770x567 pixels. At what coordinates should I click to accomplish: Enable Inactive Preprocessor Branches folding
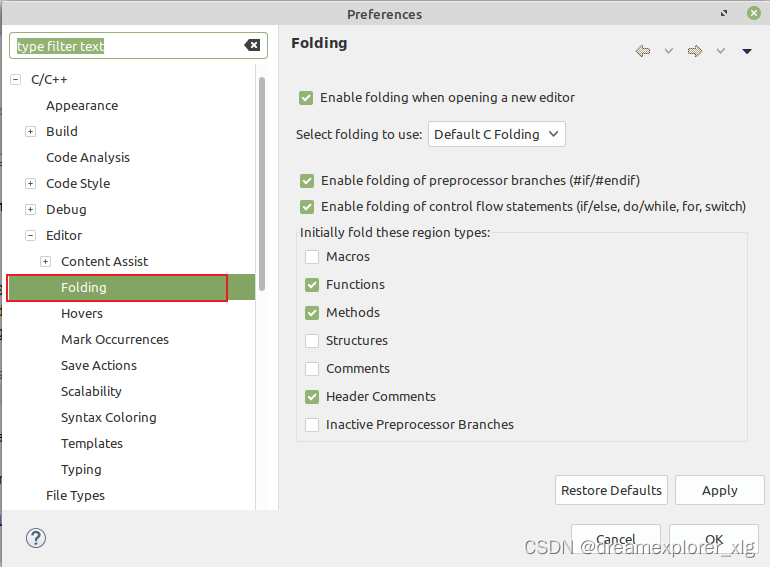tap(312, 425)
